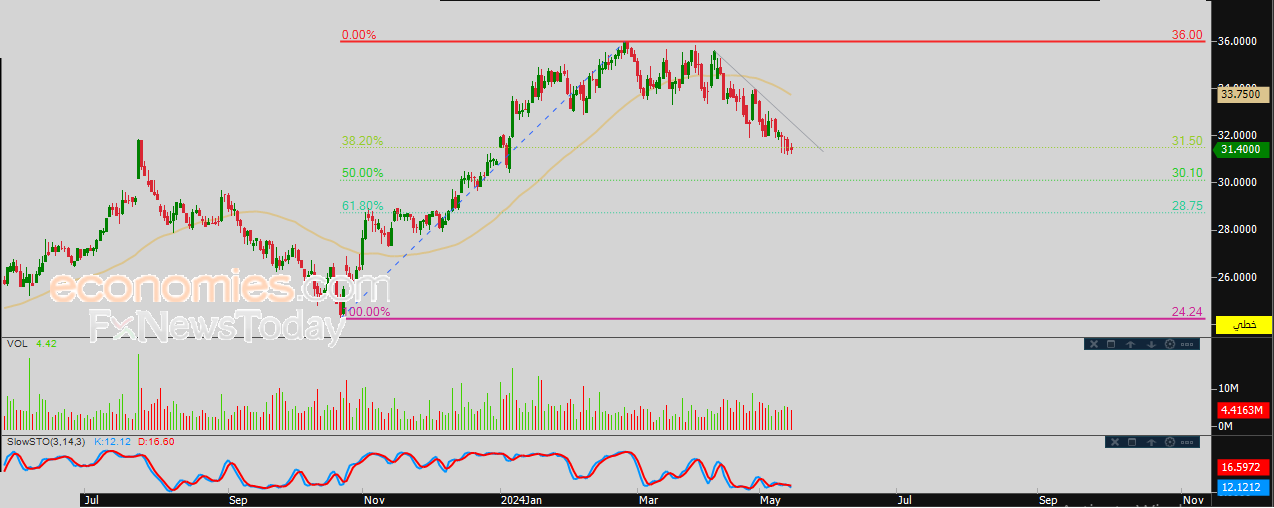1274x508 pixels.
Task: Click the 31.50 Fibonacci price label
Action: tap(1187, 141)
